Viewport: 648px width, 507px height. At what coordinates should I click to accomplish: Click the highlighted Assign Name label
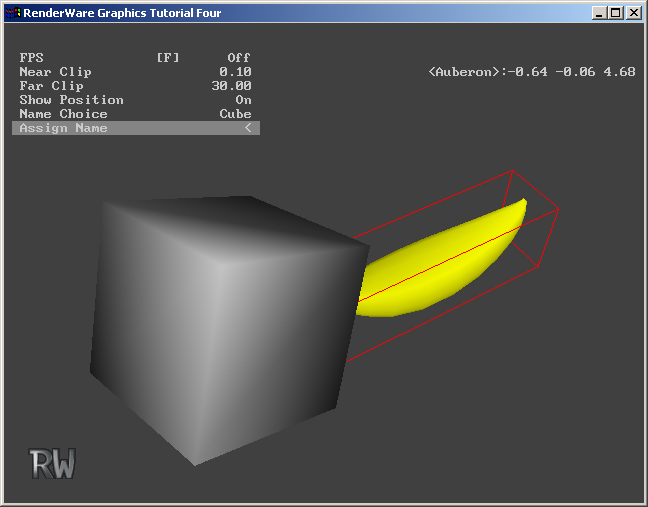pyautogui.click(x=63, y=128)
